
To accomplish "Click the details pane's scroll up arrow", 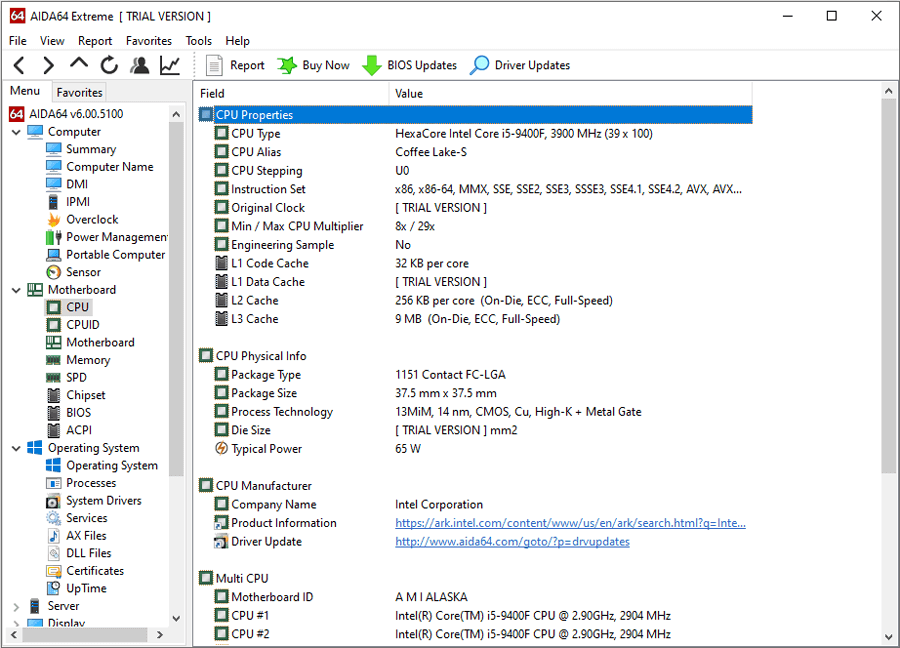I will [889, 91].
